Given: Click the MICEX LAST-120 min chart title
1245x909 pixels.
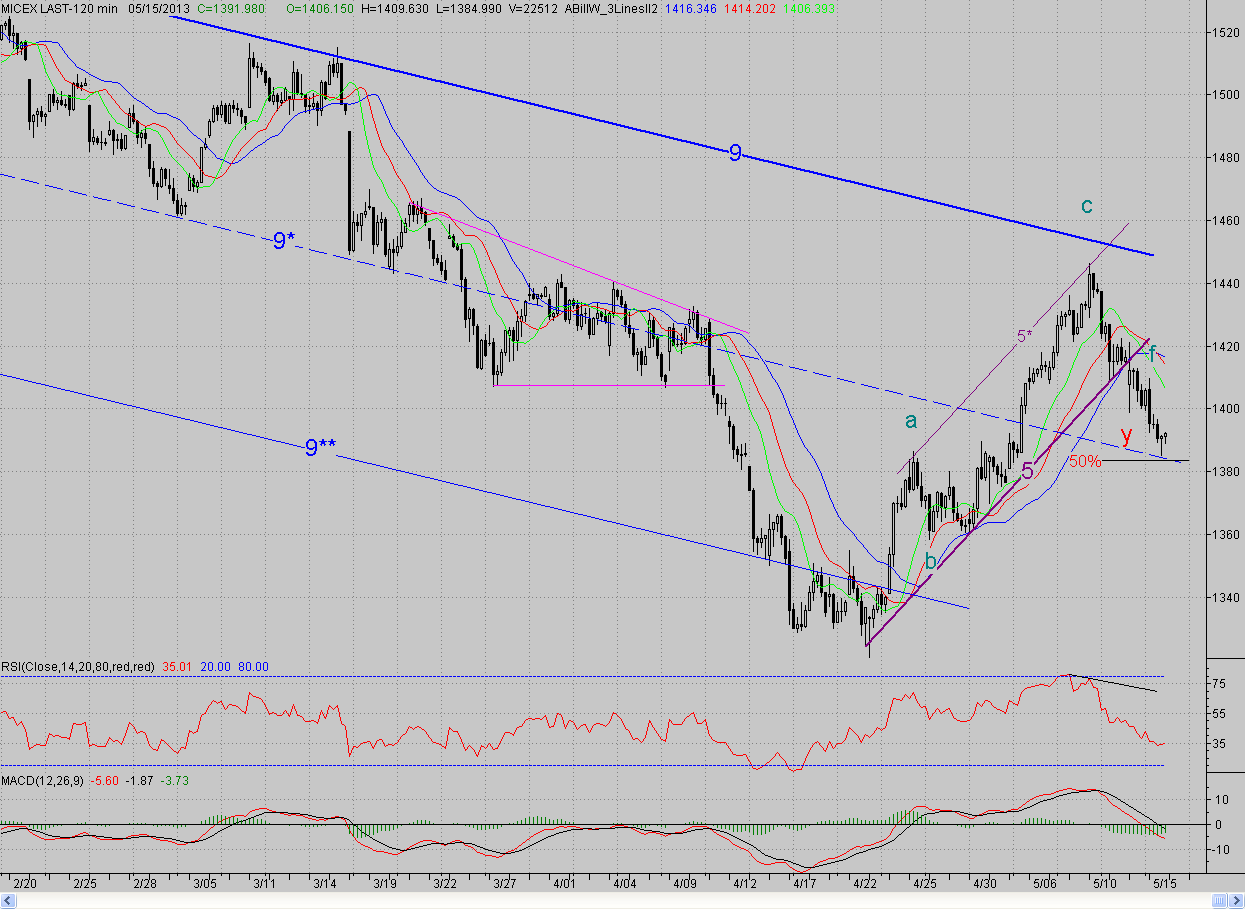Looking at the screenshot, I should [60, 8].
